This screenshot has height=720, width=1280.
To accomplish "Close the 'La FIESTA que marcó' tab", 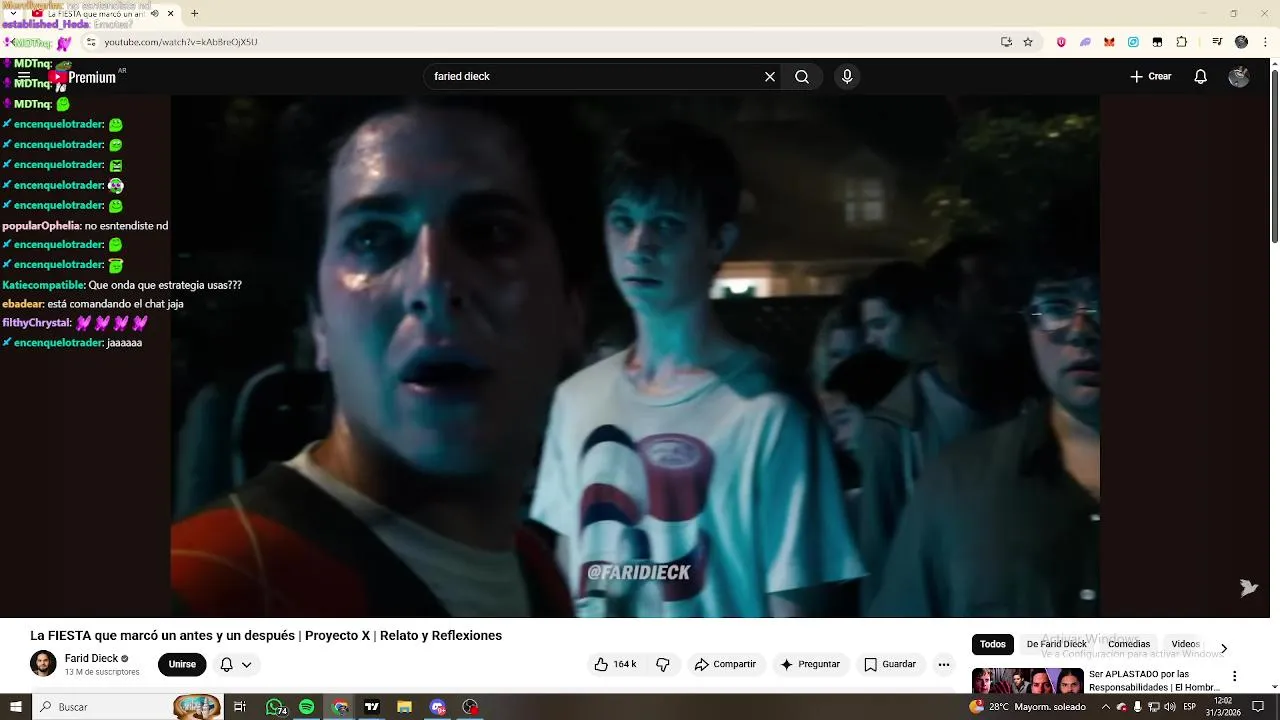I will [170, 14].
